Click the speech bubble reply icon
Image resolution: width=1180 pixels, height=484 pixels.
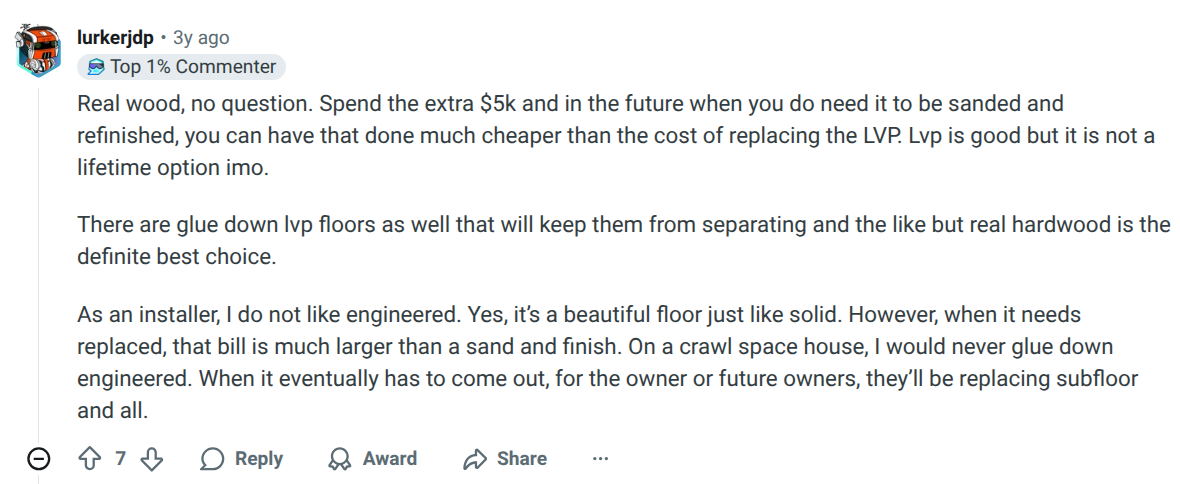click(x=212, y=459)
